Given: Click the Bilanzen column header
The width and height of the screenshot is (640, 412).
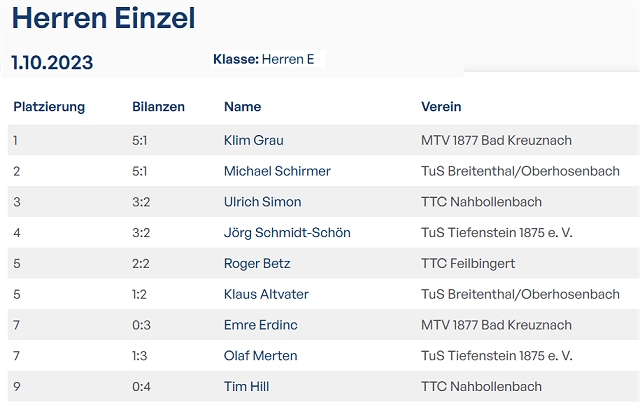Looking at the screenshot, I should tap(158, 107).
